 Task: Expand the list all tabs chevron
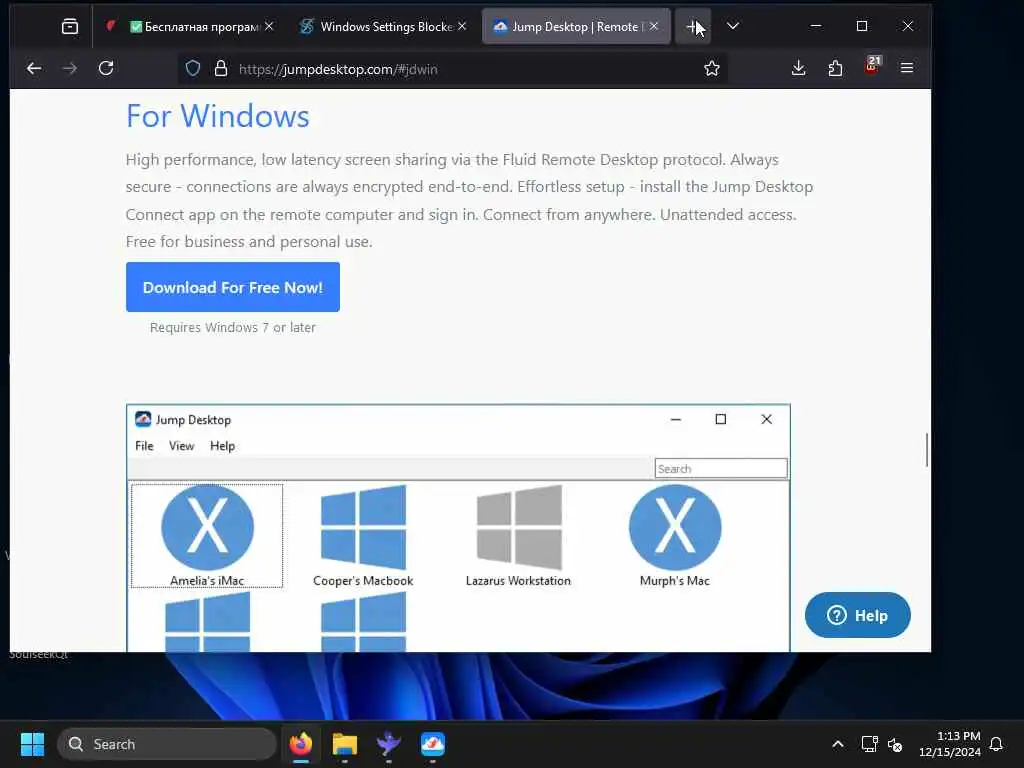pyautogui.click(x=733, y=26)
